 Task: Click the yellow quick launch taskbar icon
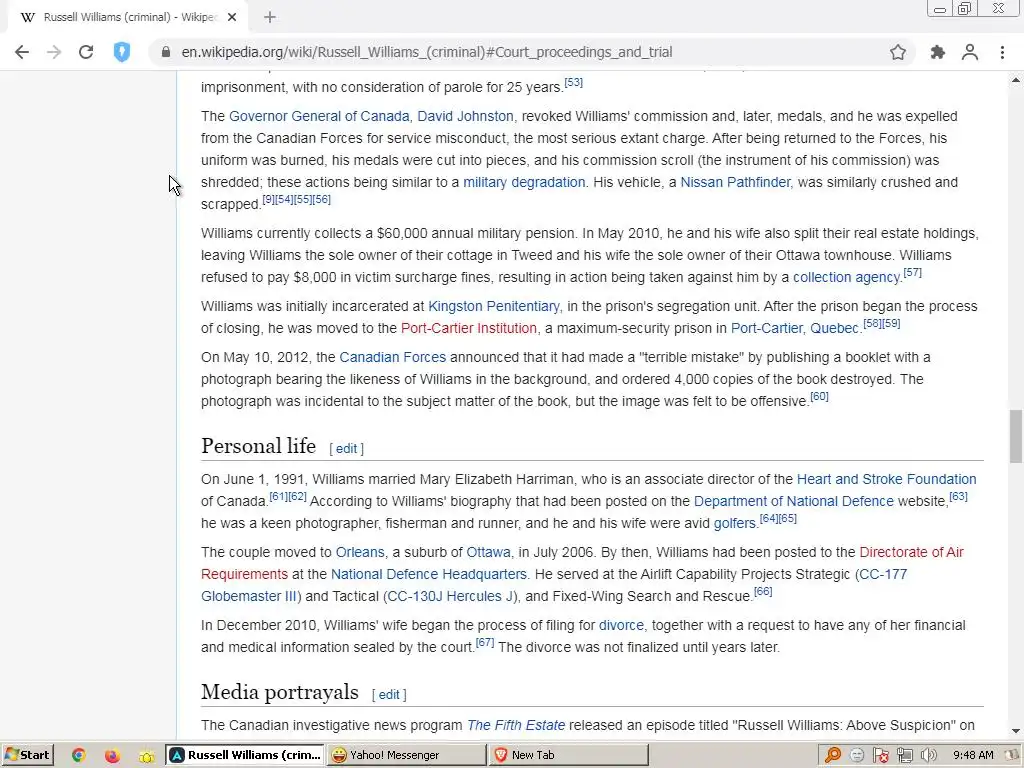pos(146,756)
